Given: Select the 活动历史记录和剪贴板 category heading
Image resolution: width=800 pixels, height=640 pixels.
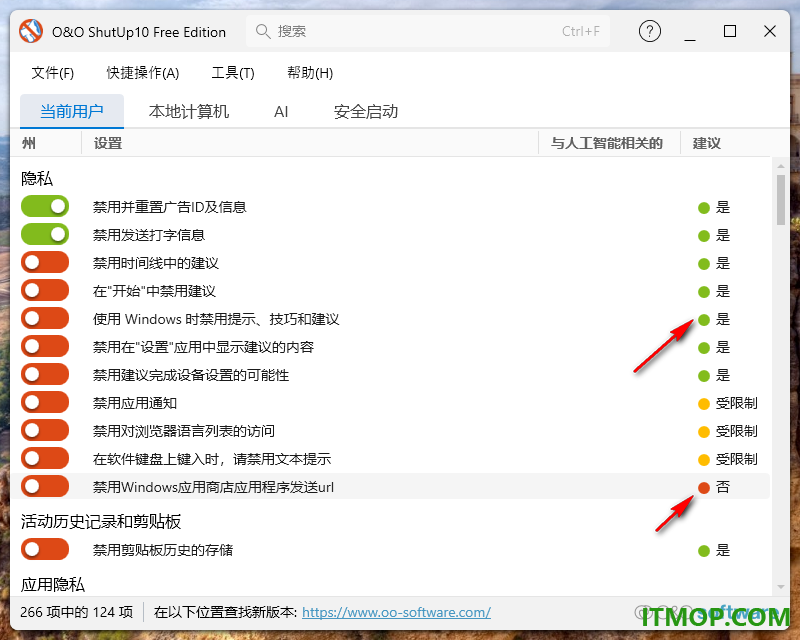Looking at the screenshot, I should [101, 522].
